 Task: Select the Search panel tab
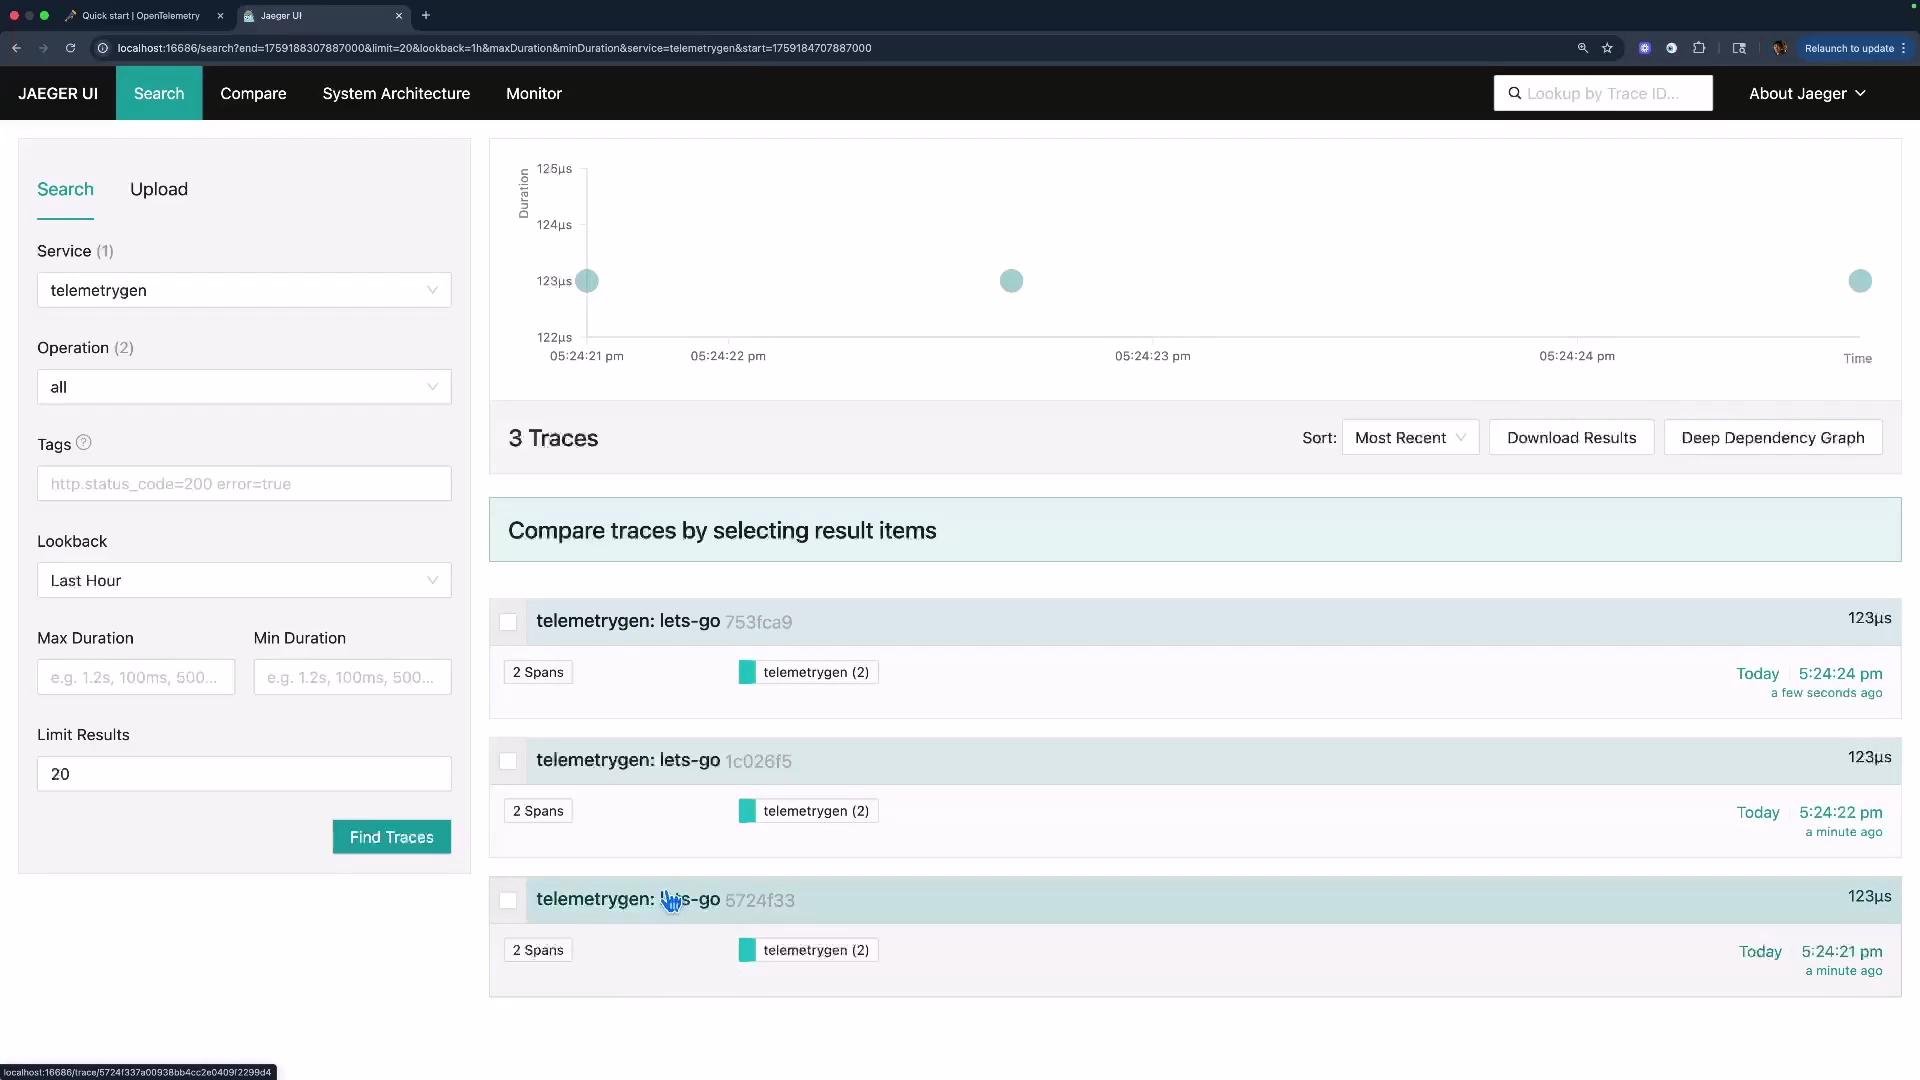click(65, 189)
